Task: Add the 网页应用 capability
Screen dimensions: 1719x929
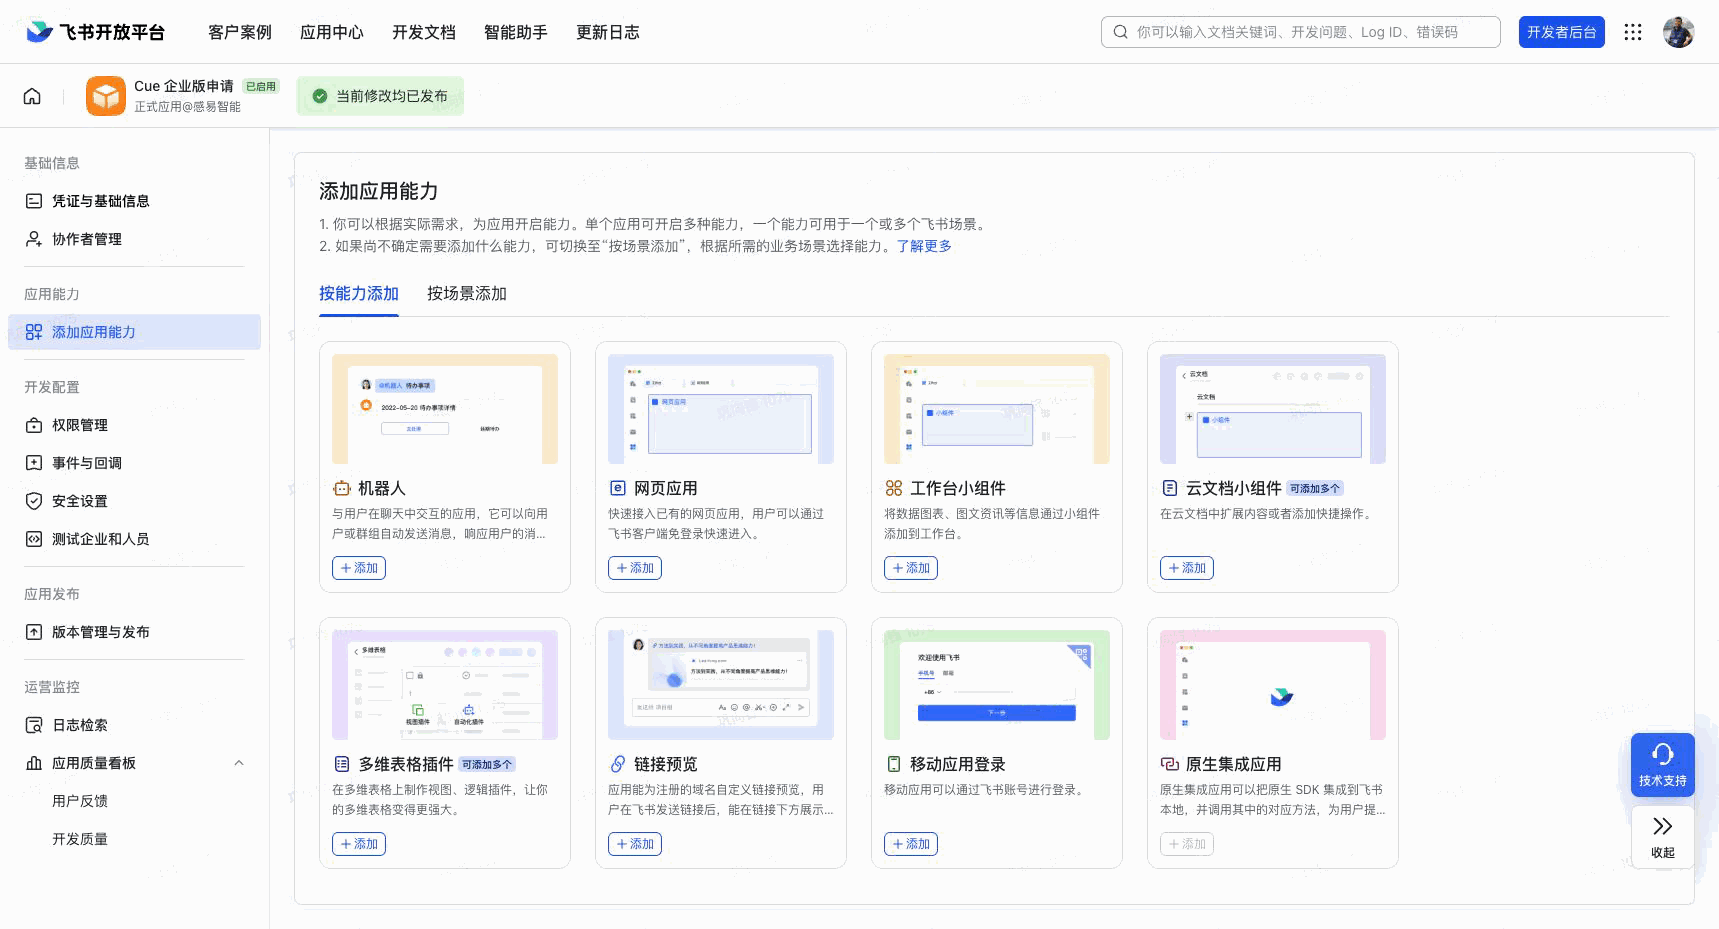Action: [635, 568]
